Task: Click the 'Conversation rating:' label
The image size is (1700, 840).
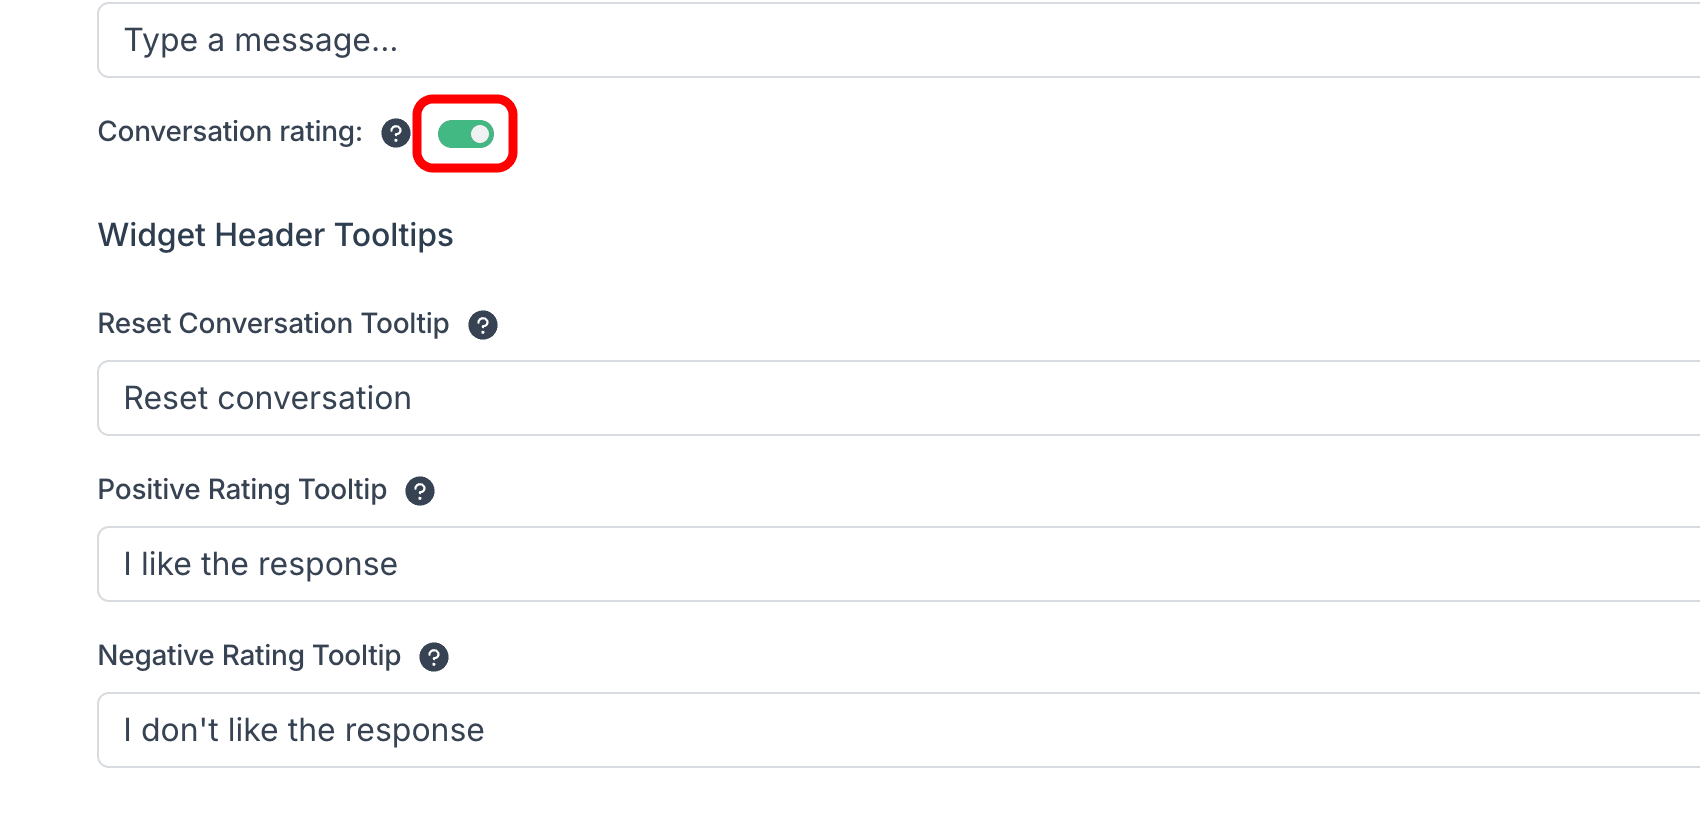Action: coord(230,132)
